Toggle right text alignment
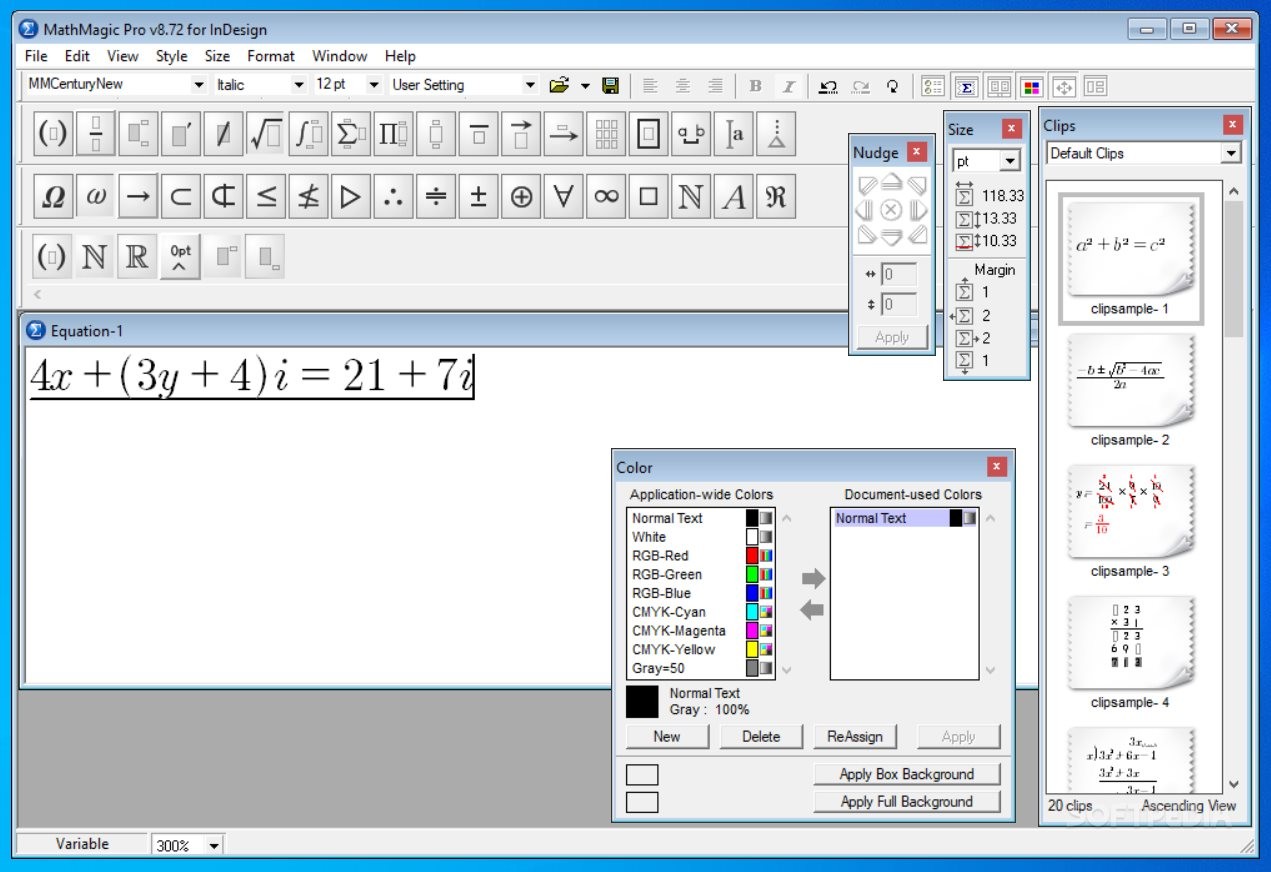The height and width of the screenshot is (872, 1271). [x=716, y=86]
